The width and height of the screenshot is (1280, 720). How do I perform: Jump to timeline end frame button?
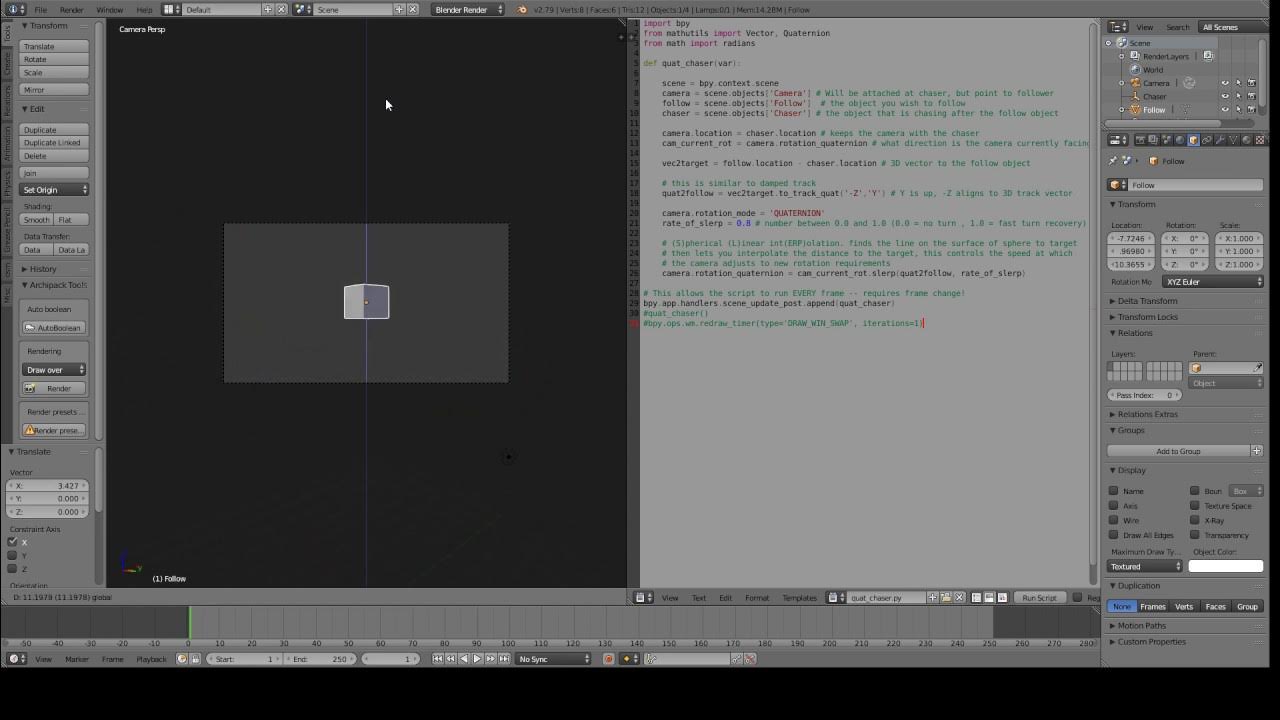point(504,659)
